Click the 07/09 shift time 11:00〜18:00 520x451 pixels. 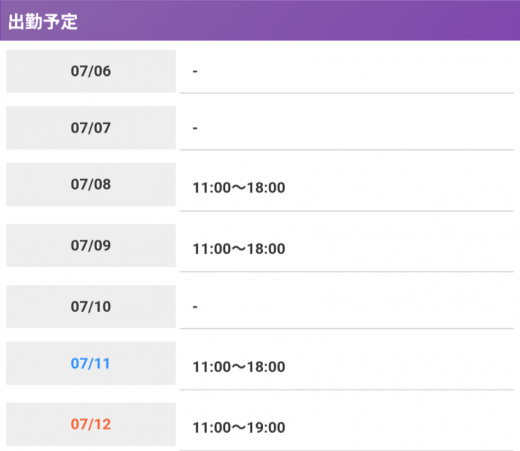(x=239, y=249)
